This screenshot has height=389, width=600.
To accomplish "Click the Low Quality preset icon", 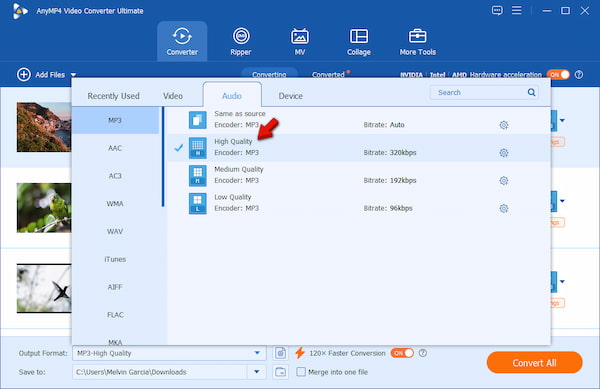I will coord(197,203).
